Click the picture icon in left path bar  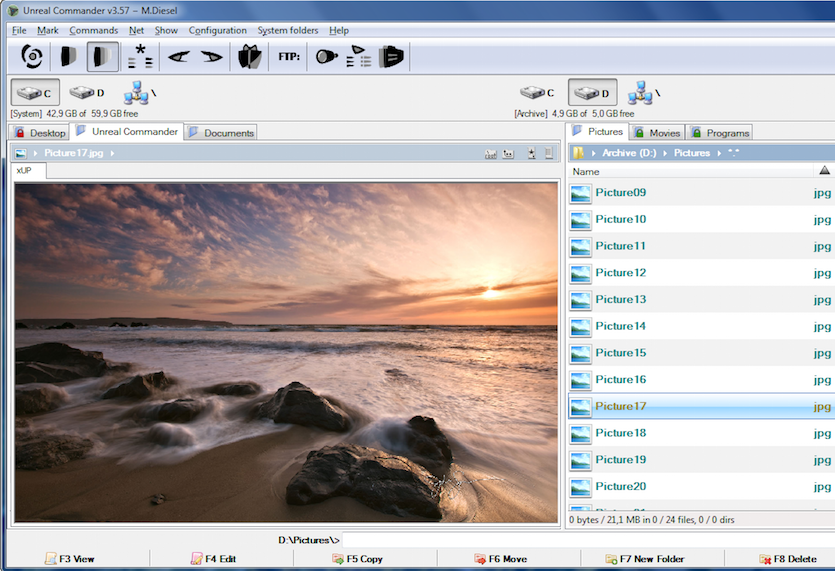tap(21, 153)
